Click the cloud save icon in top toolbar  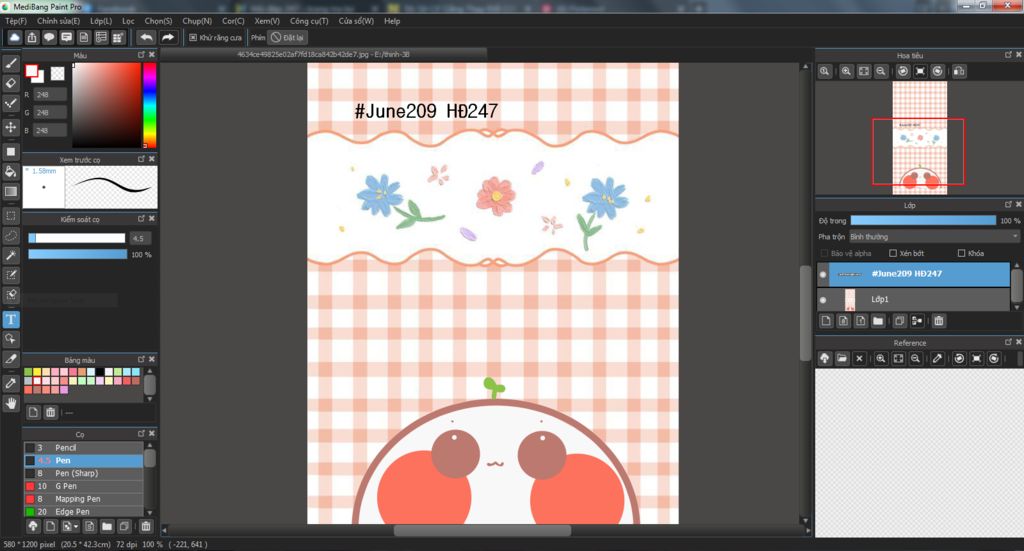[x=14, y=37]
